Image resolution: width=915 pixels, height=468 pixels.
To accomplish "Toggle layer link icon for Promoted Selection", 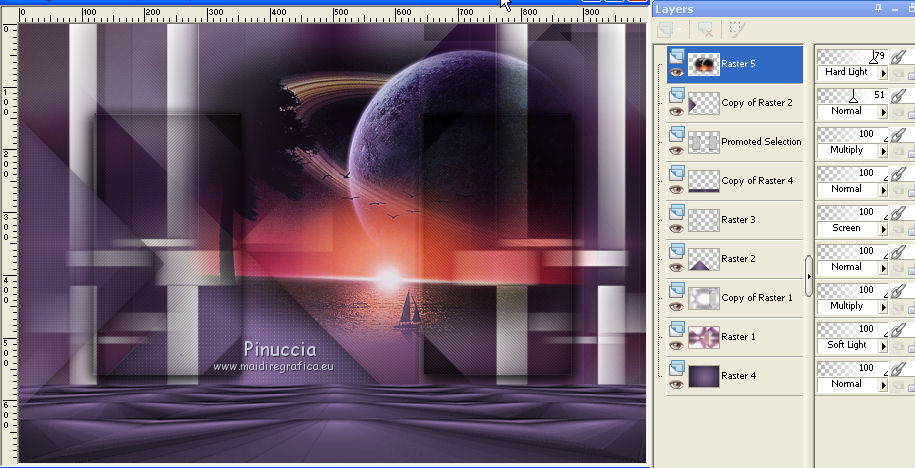I will (898, 135).
